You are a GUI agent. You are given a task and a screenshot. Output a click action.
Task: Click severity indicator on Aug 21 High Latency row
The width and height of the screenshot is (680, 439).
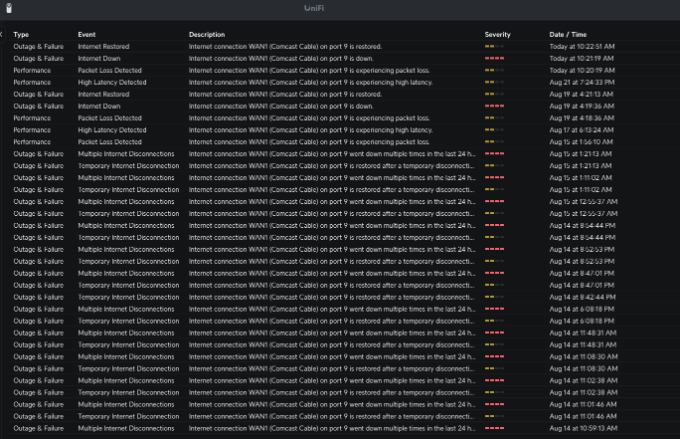(x=494, y=82)
